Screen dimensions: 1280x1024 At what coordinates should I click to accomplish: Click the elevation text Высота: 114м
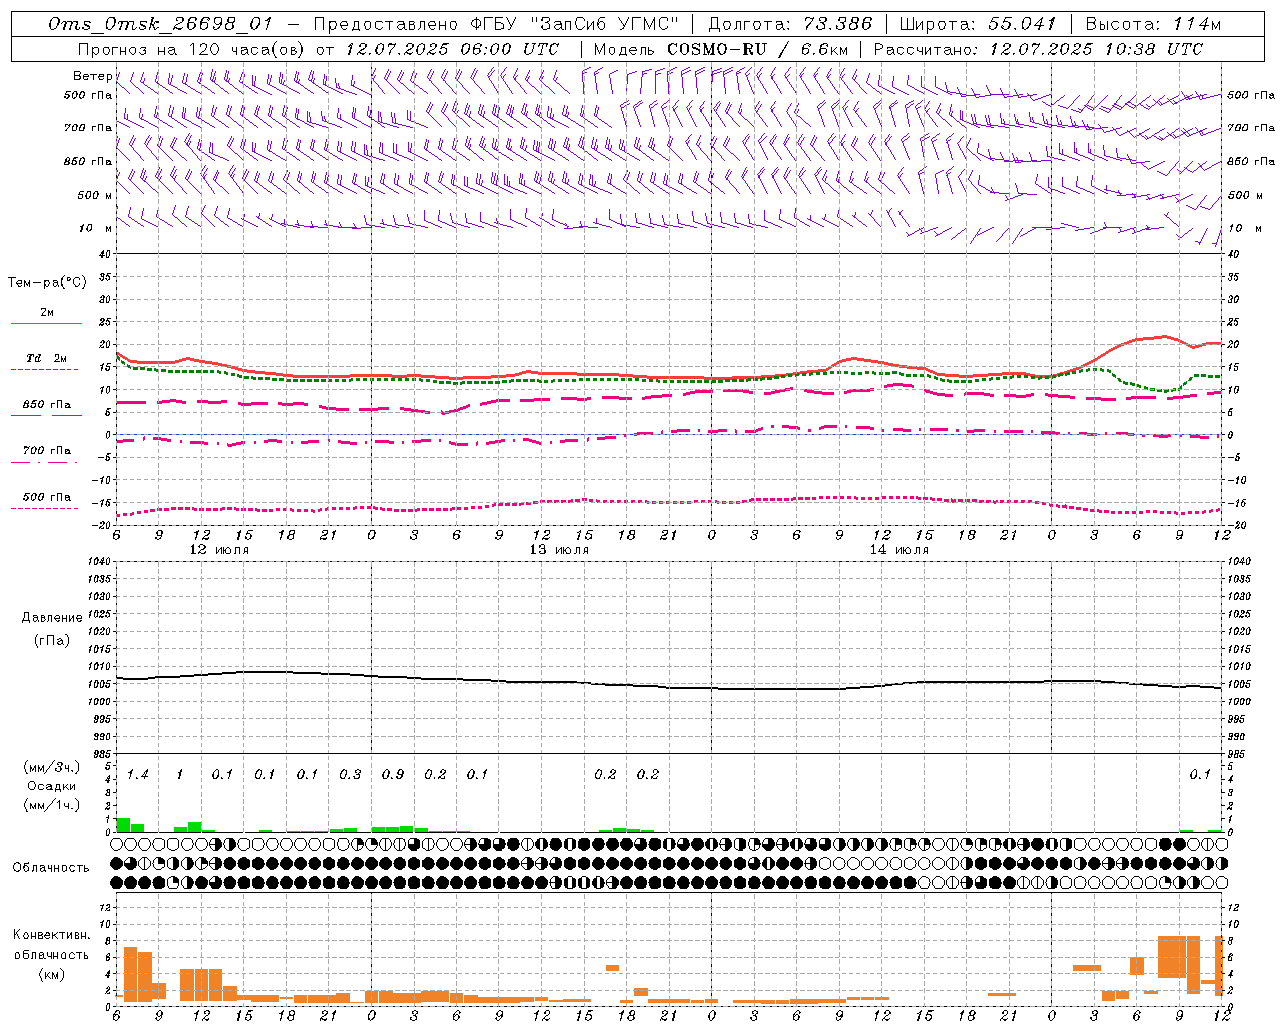pyautogui.click(x=1153, y=24)
